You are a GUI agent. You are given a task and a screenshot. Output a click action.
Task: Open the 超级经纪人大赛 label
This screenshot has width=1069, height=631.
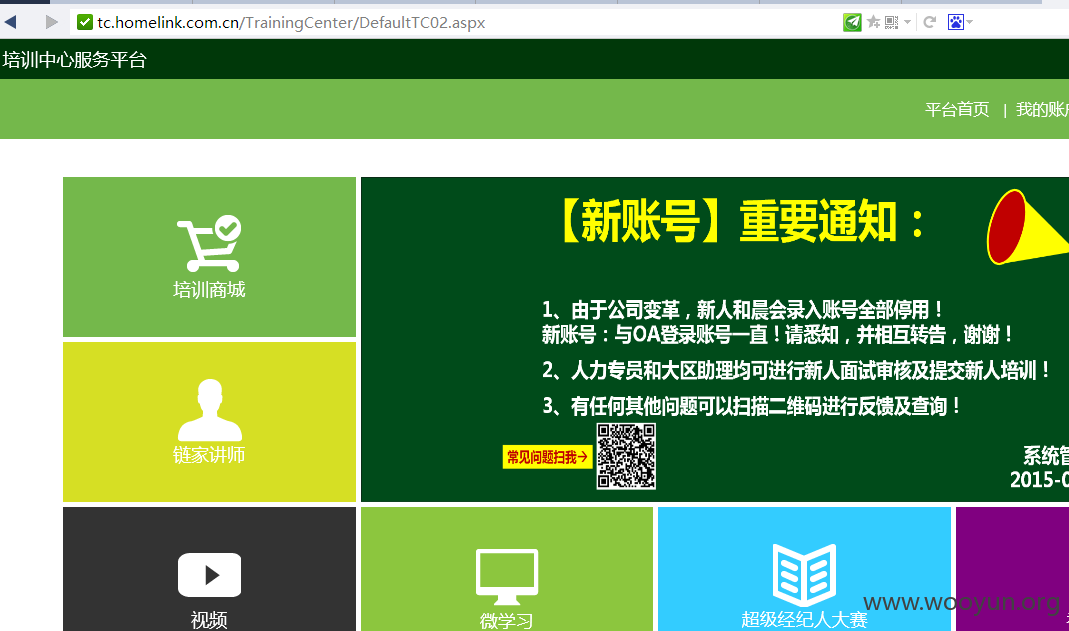804,619
